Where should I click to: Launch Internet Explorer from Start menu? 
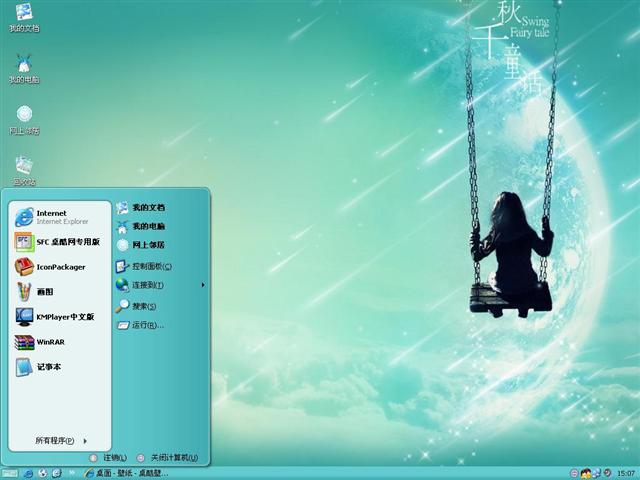pyautogui.click(x=60, y=217)
